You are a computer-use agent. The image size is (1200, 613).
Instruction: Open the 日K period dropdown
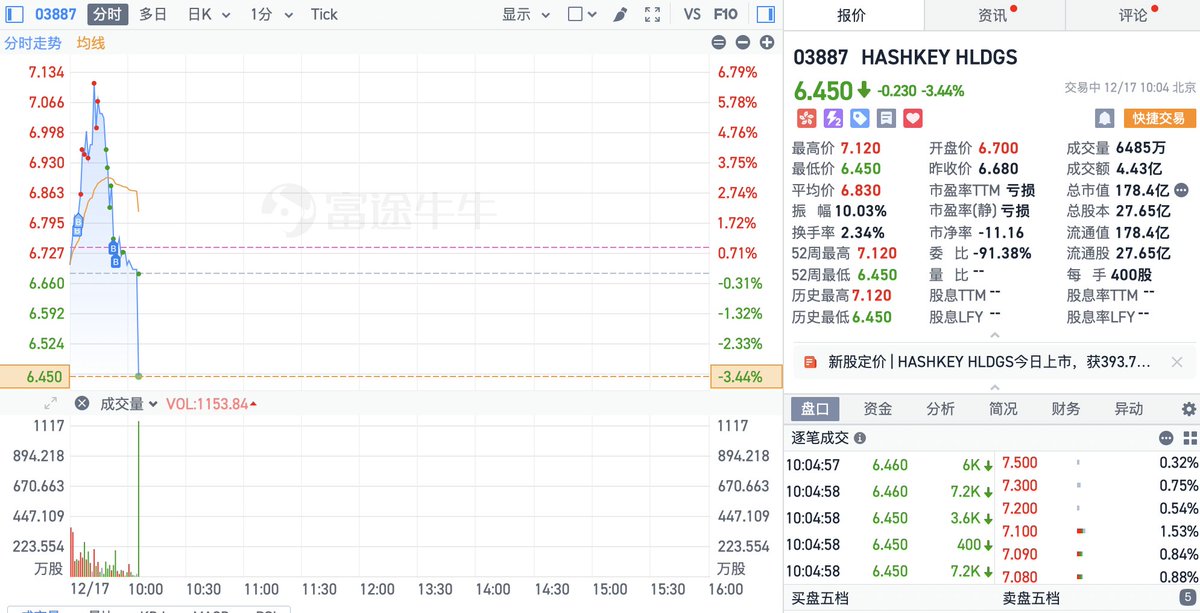(210, 14)
